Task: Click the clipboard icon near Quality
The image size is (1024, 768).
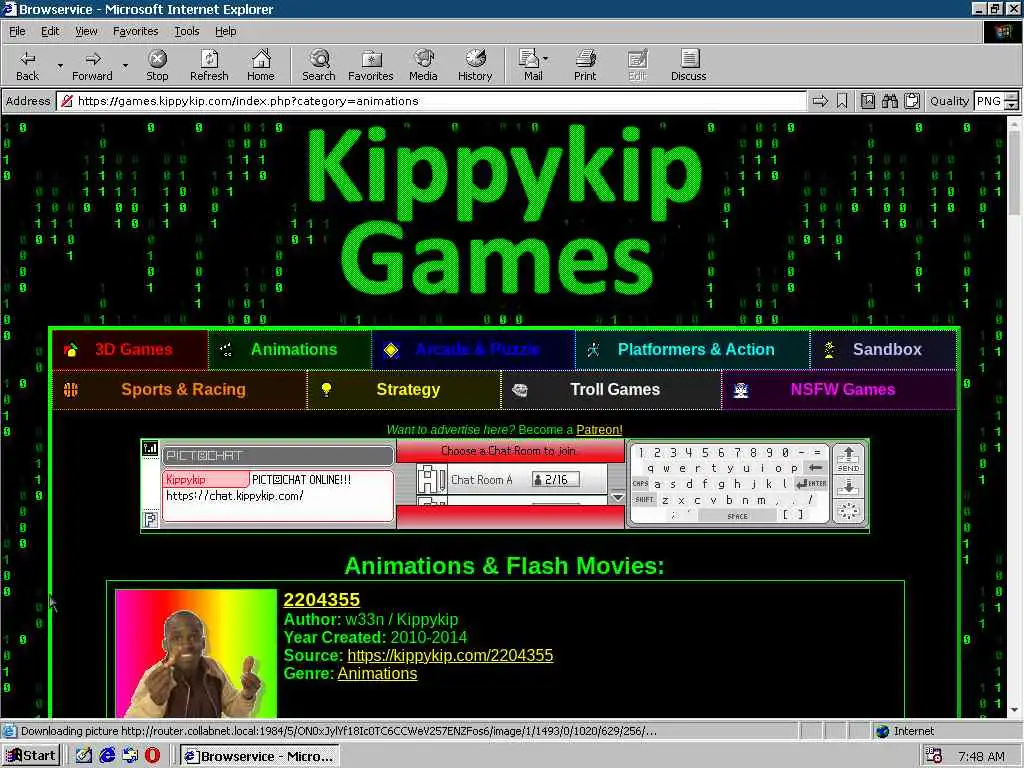Action: 912,101
